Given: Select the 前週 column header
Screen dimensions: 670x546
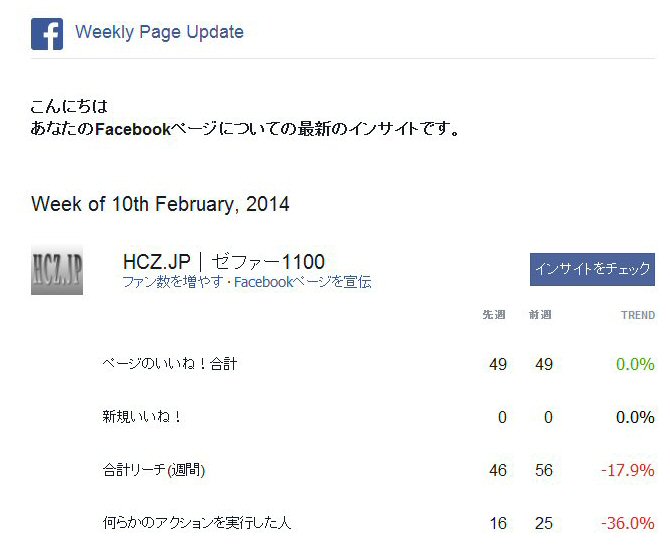Looking at the screenshot, I should (540, 315).
